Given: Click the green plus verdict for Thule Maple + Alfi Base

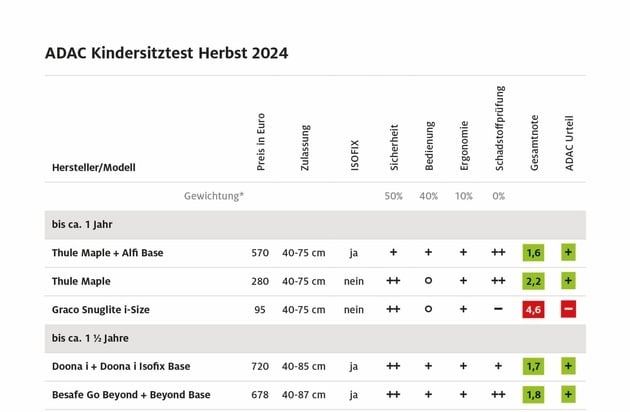Looking at the screenshot, I should [x=568, y=252].
